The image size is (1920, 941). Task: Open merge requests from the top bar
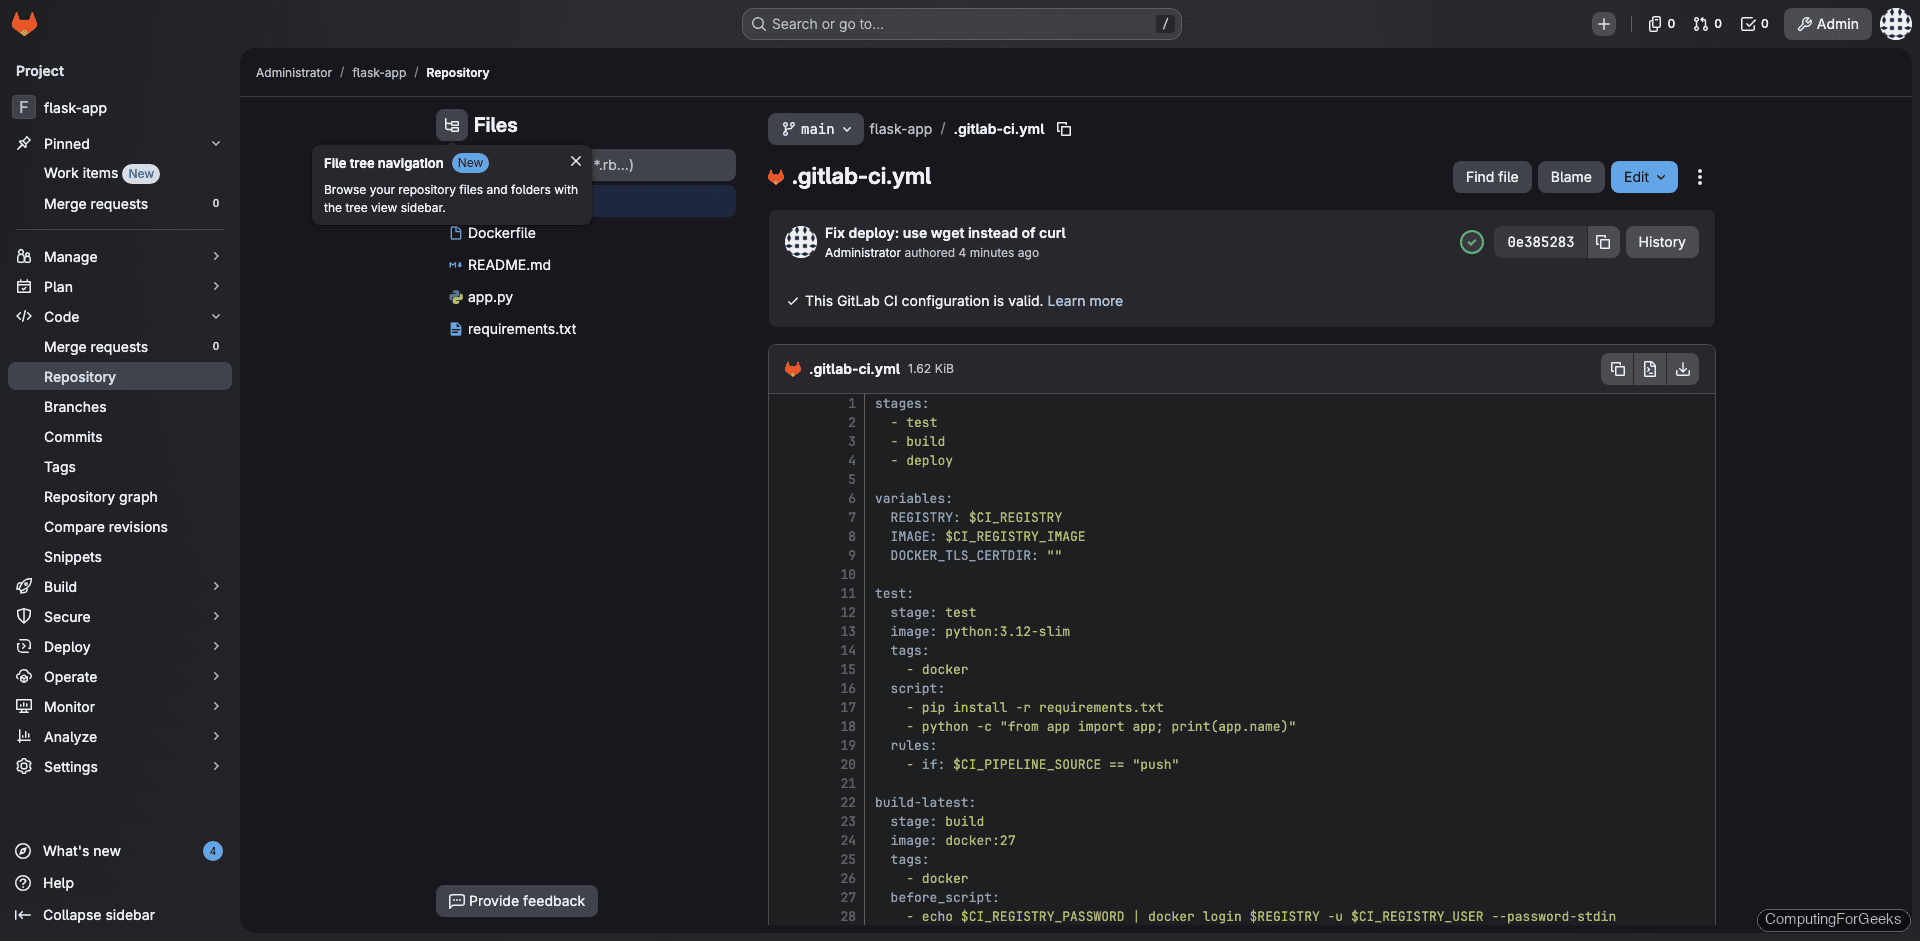coord(1704,24)
